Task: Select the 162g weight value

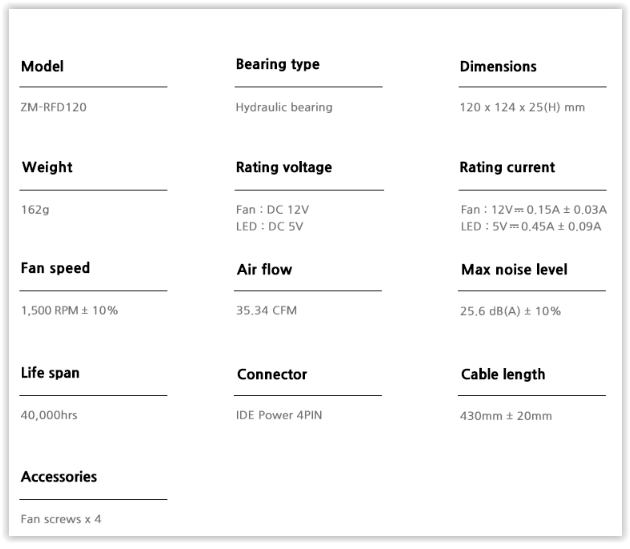Action: coord(35,210)
